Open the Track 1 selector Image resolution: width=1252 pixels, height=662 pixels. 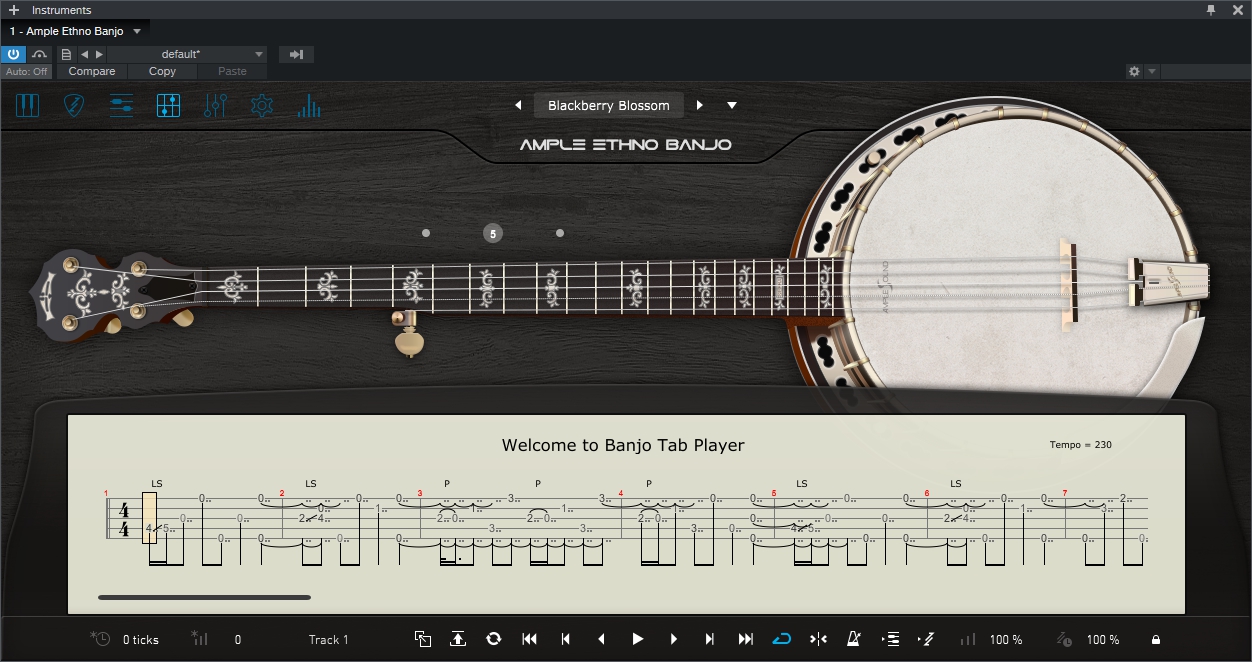click(329, 640)
